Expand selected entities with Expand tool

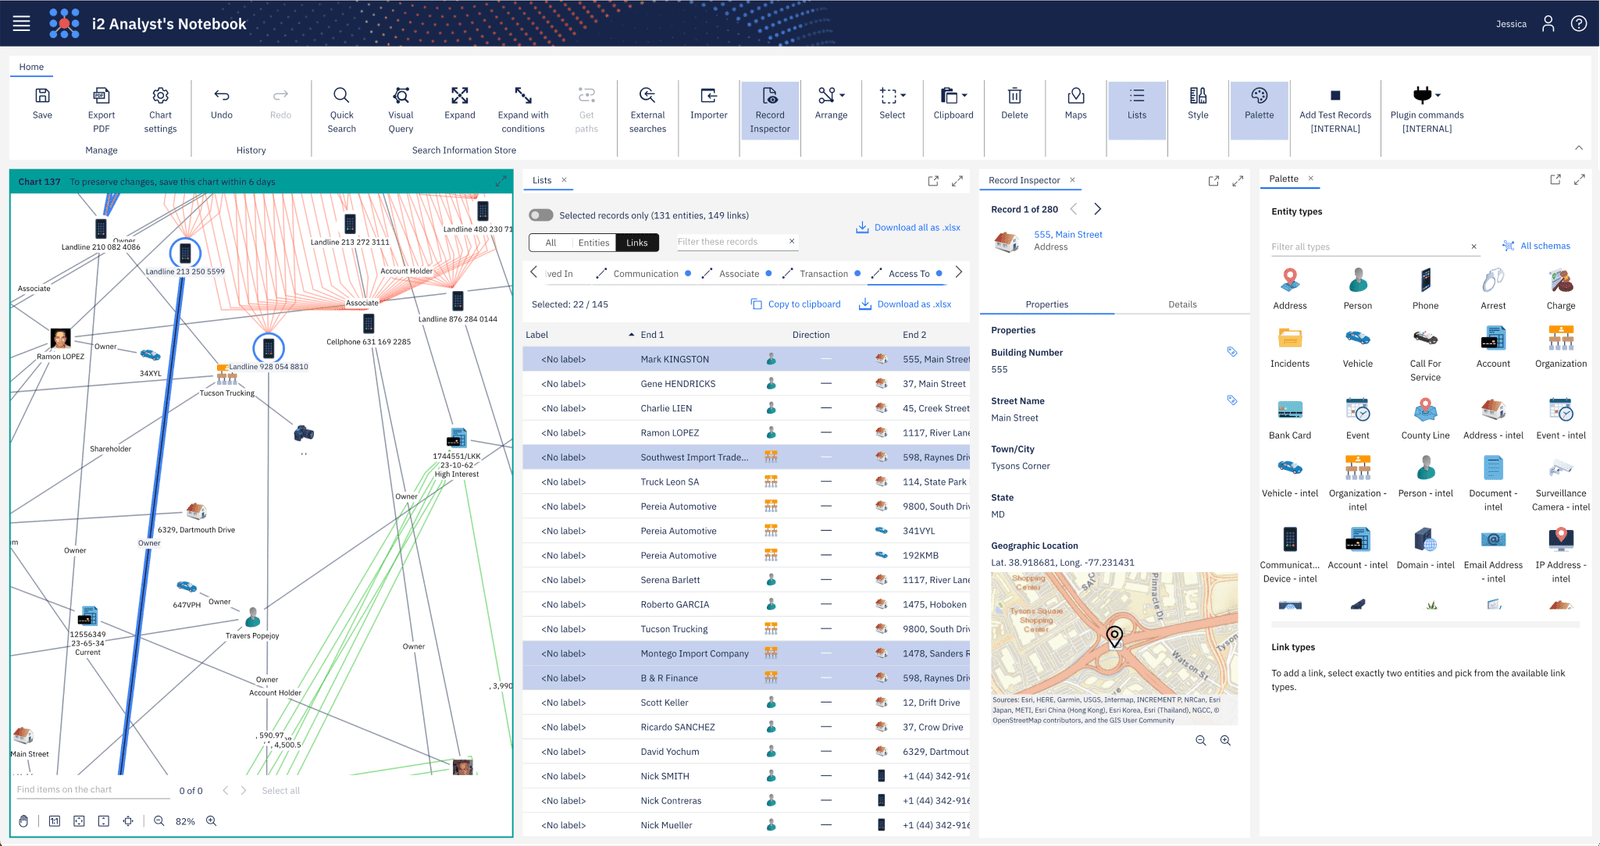pos(460,103)
